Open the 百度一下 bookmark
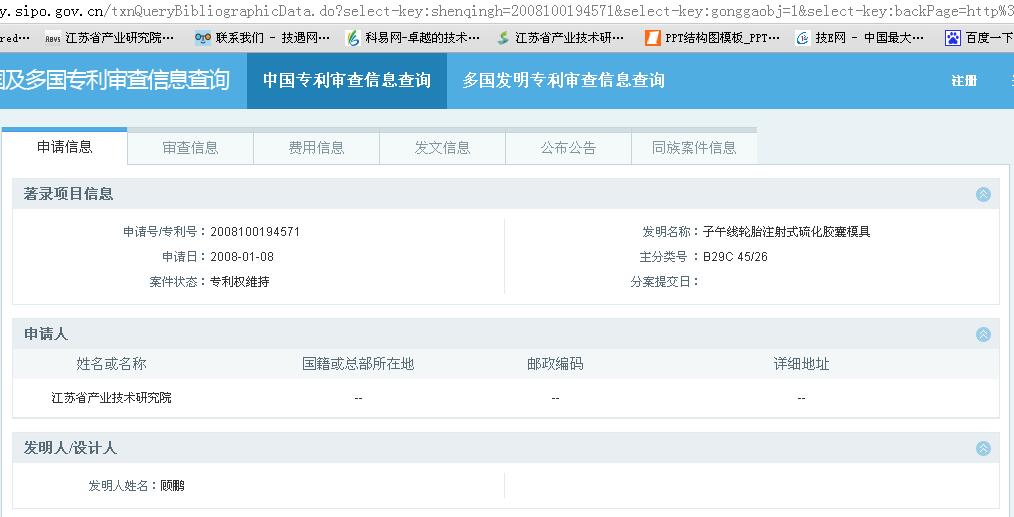Viewport: 1014px width, 517px height. [979, 38]
